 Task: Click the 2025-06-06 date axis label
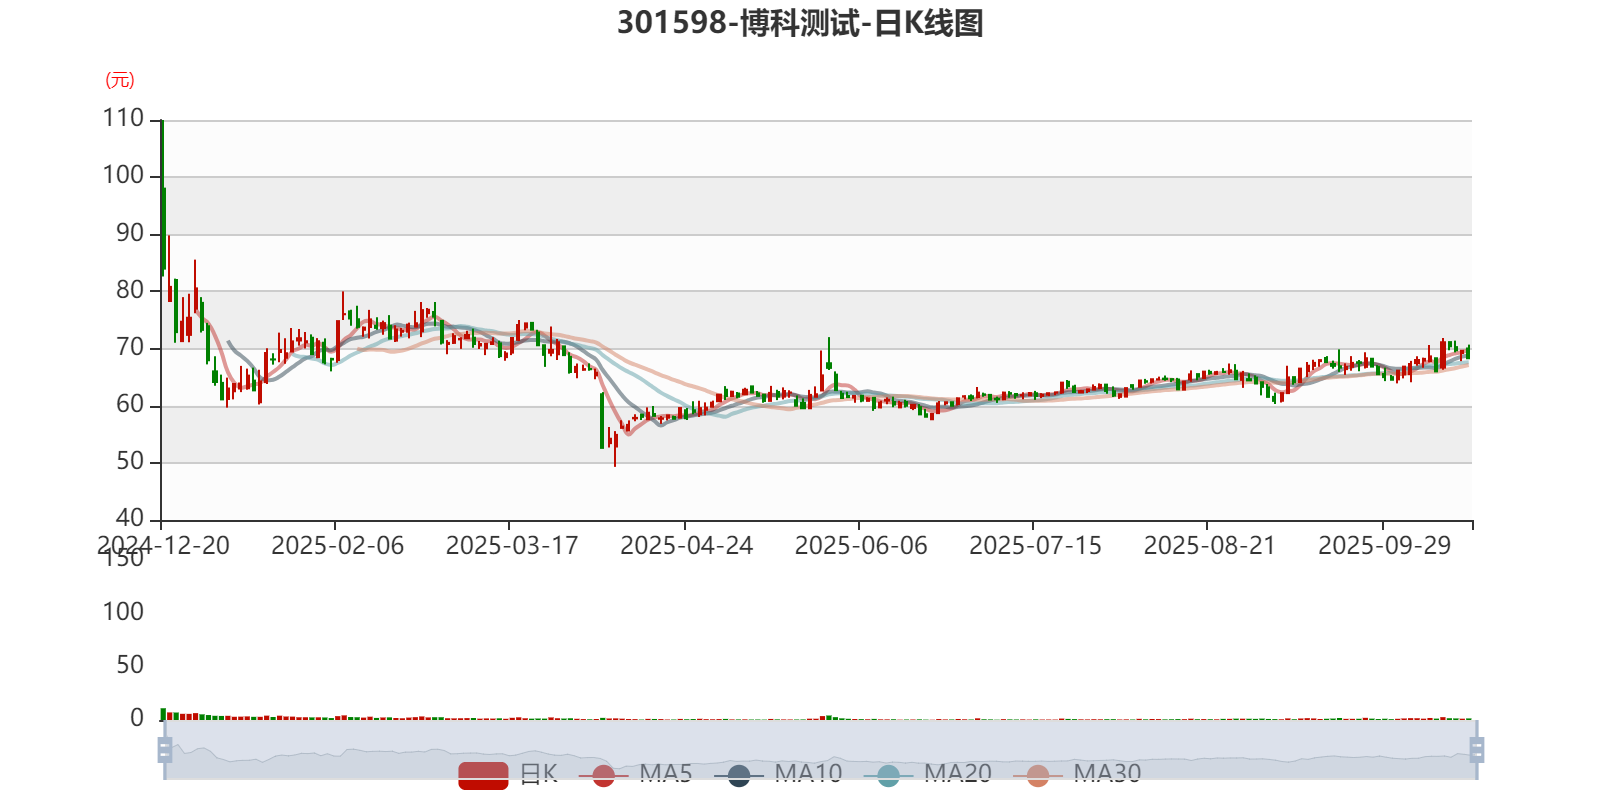coord(861,545)
